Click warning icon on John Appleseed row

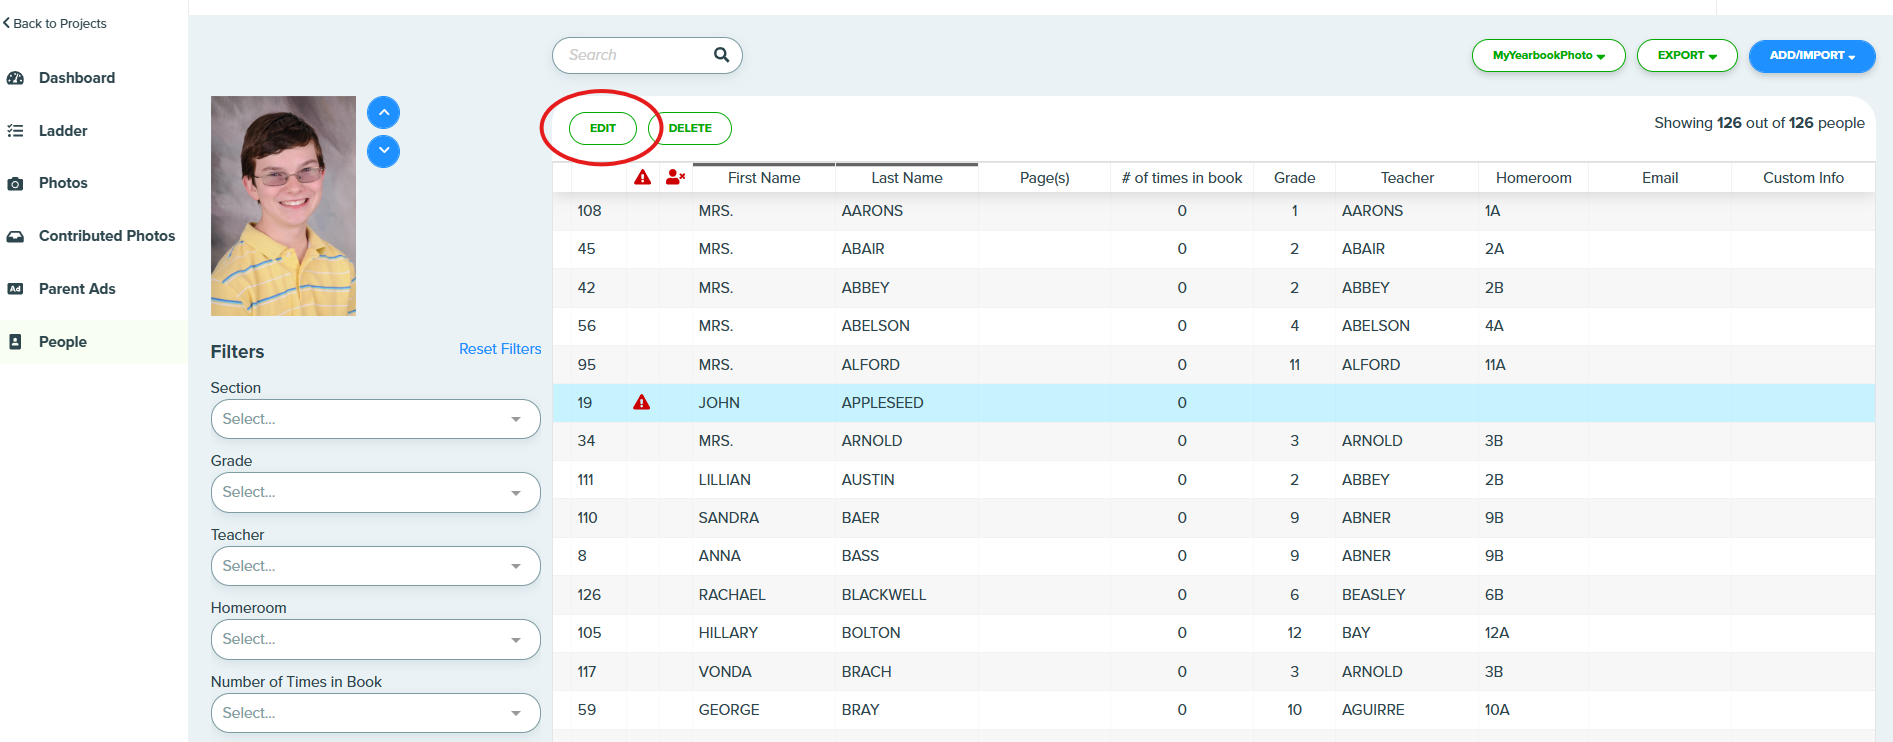[x=642, y=402]
